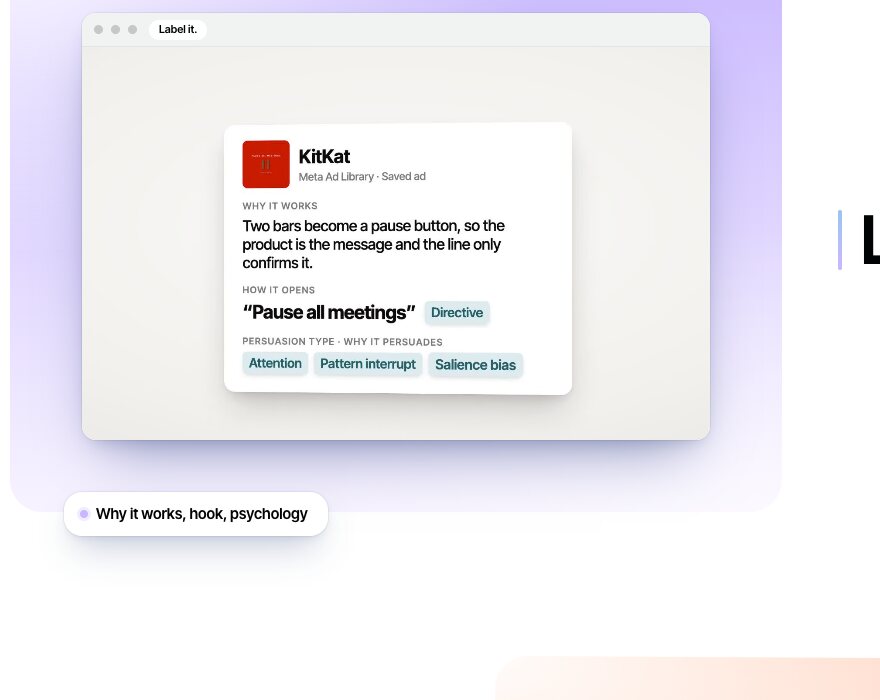The width and height of the screenshot is (880, 700).
Task: Click the second gray window control dot
Action: coord(116,29)
